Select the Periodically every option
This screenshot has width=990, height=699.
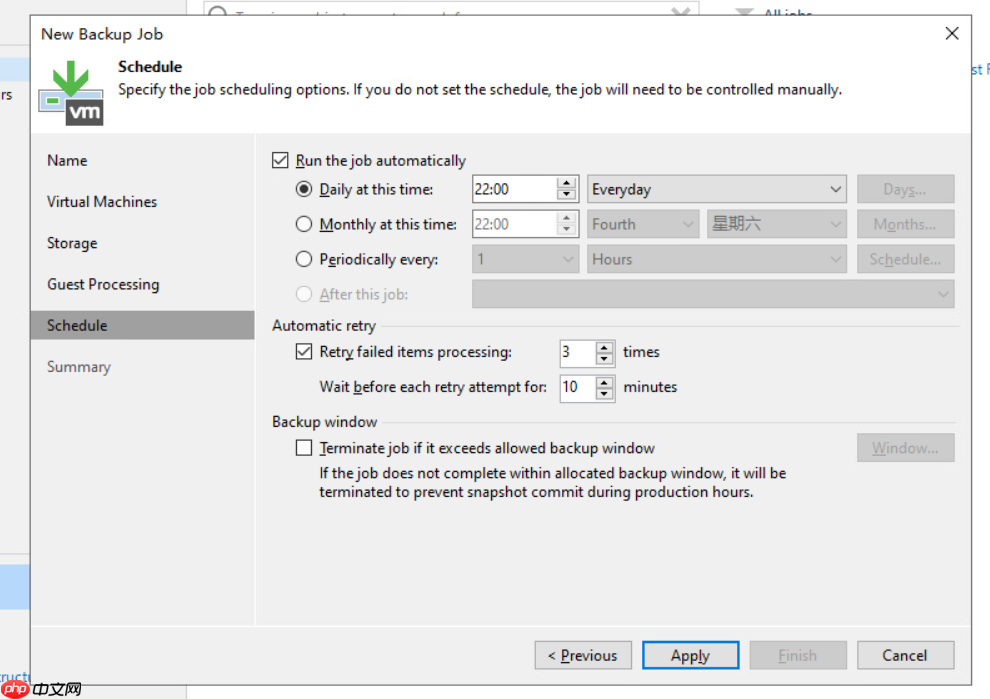coord(303,259)
